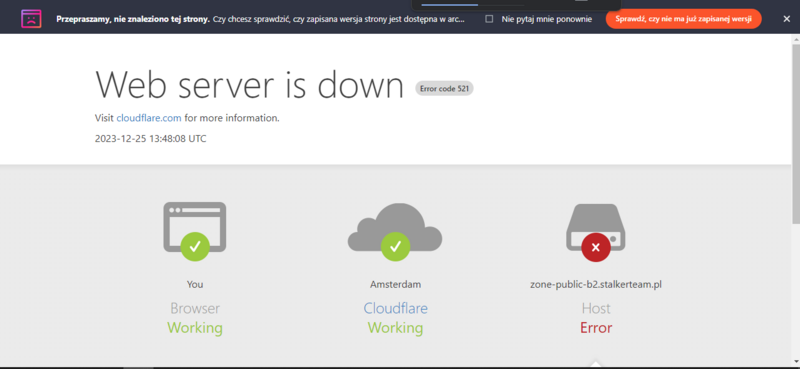The width and height of the screenshot is (800, 369).
Task: Click the page's vertical scrollbar
Action: pos(796,133)
